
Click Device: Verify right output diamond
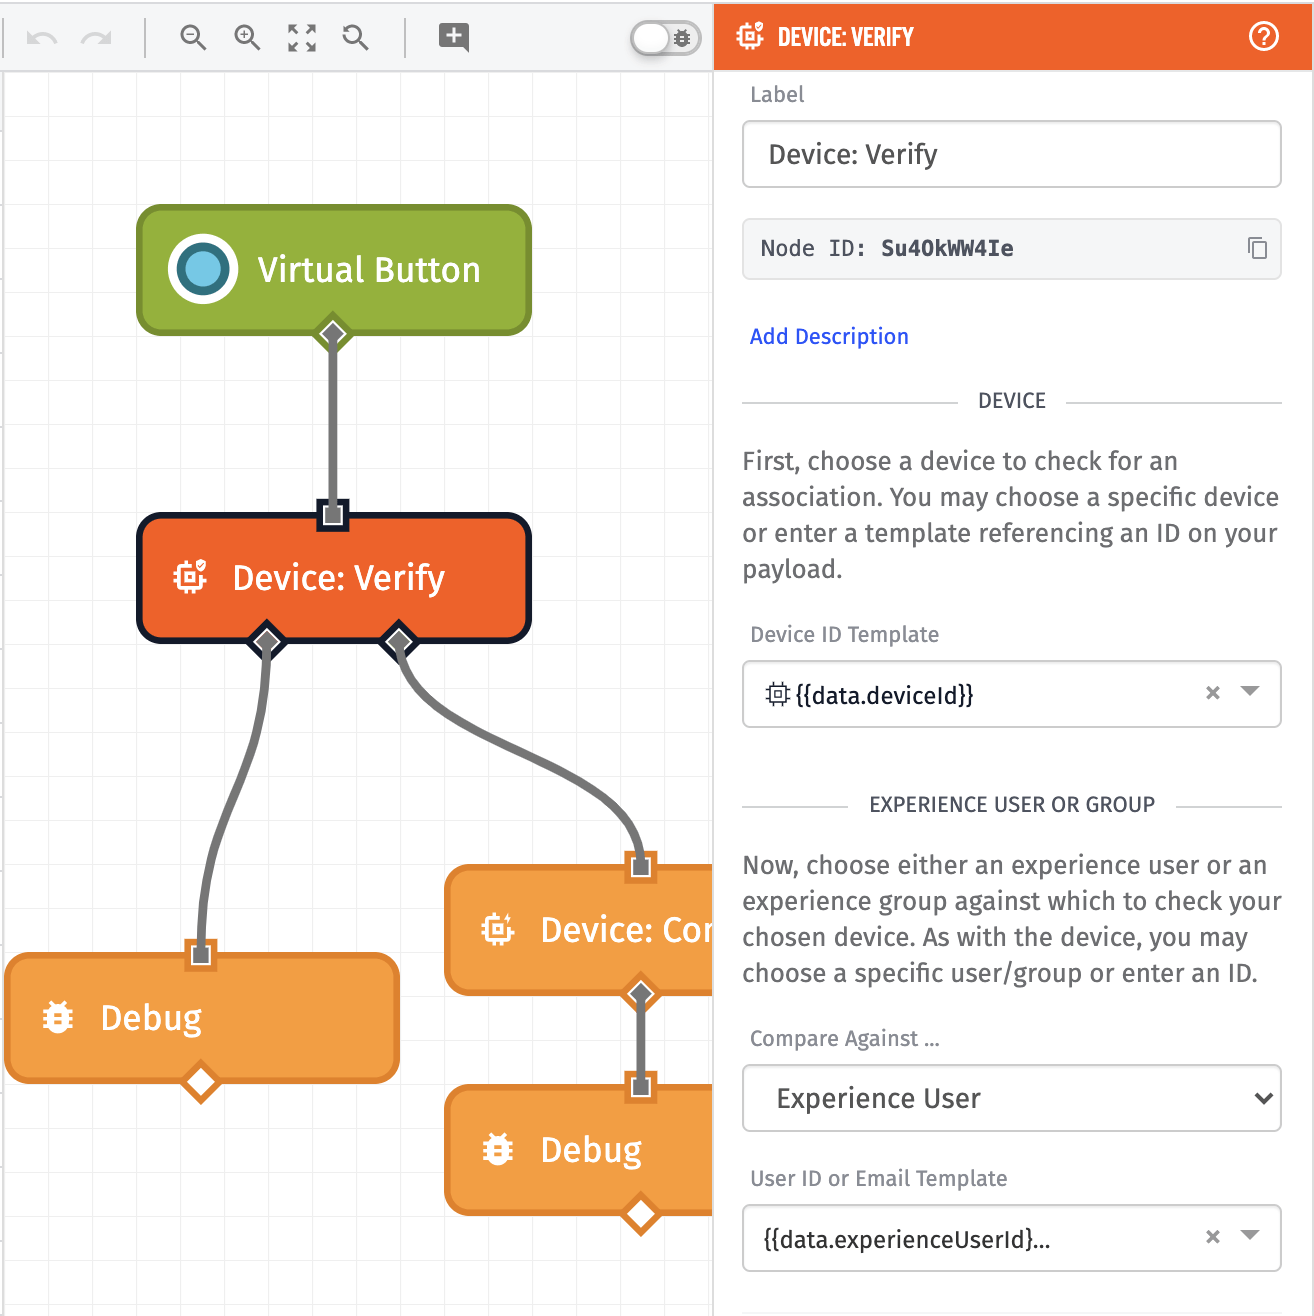(x=399, y=640)
